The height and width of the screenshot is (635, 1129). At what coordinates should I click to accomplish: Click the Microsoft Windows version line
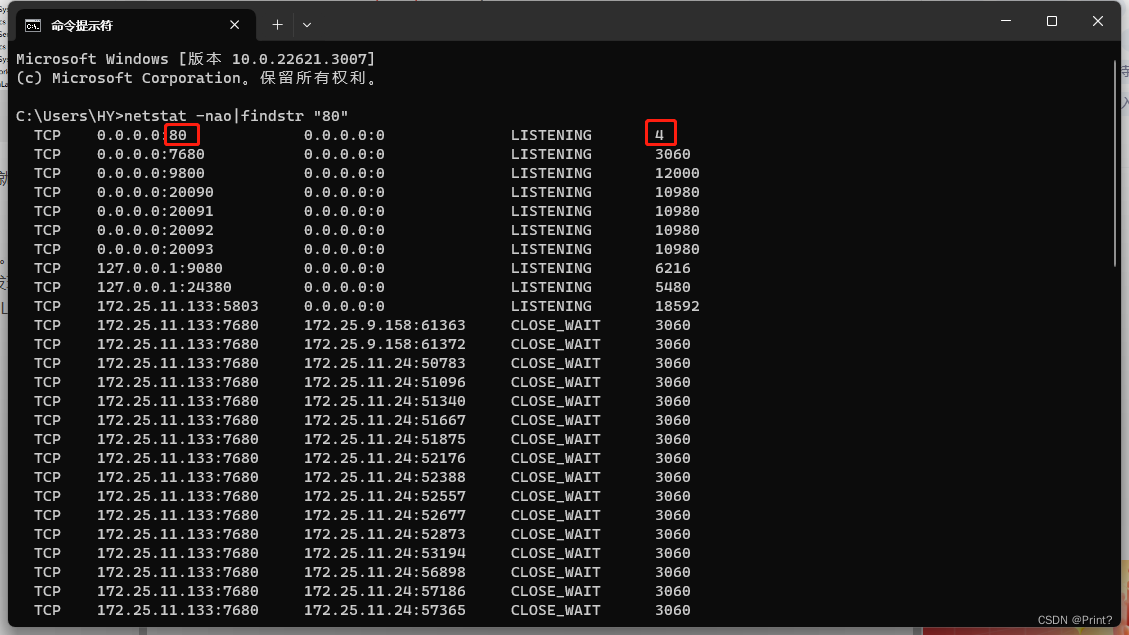pos(195,59)
